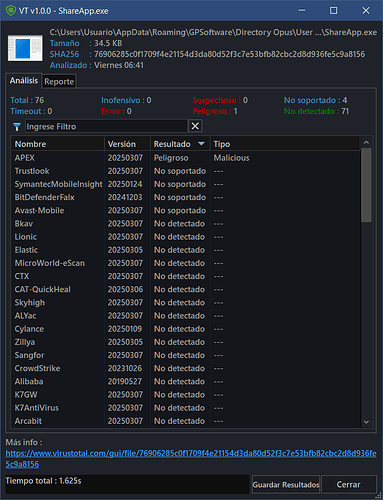This screenshot has width=383, height=500.
Task: Select the Trustlook row
Action: pos(186,171)
